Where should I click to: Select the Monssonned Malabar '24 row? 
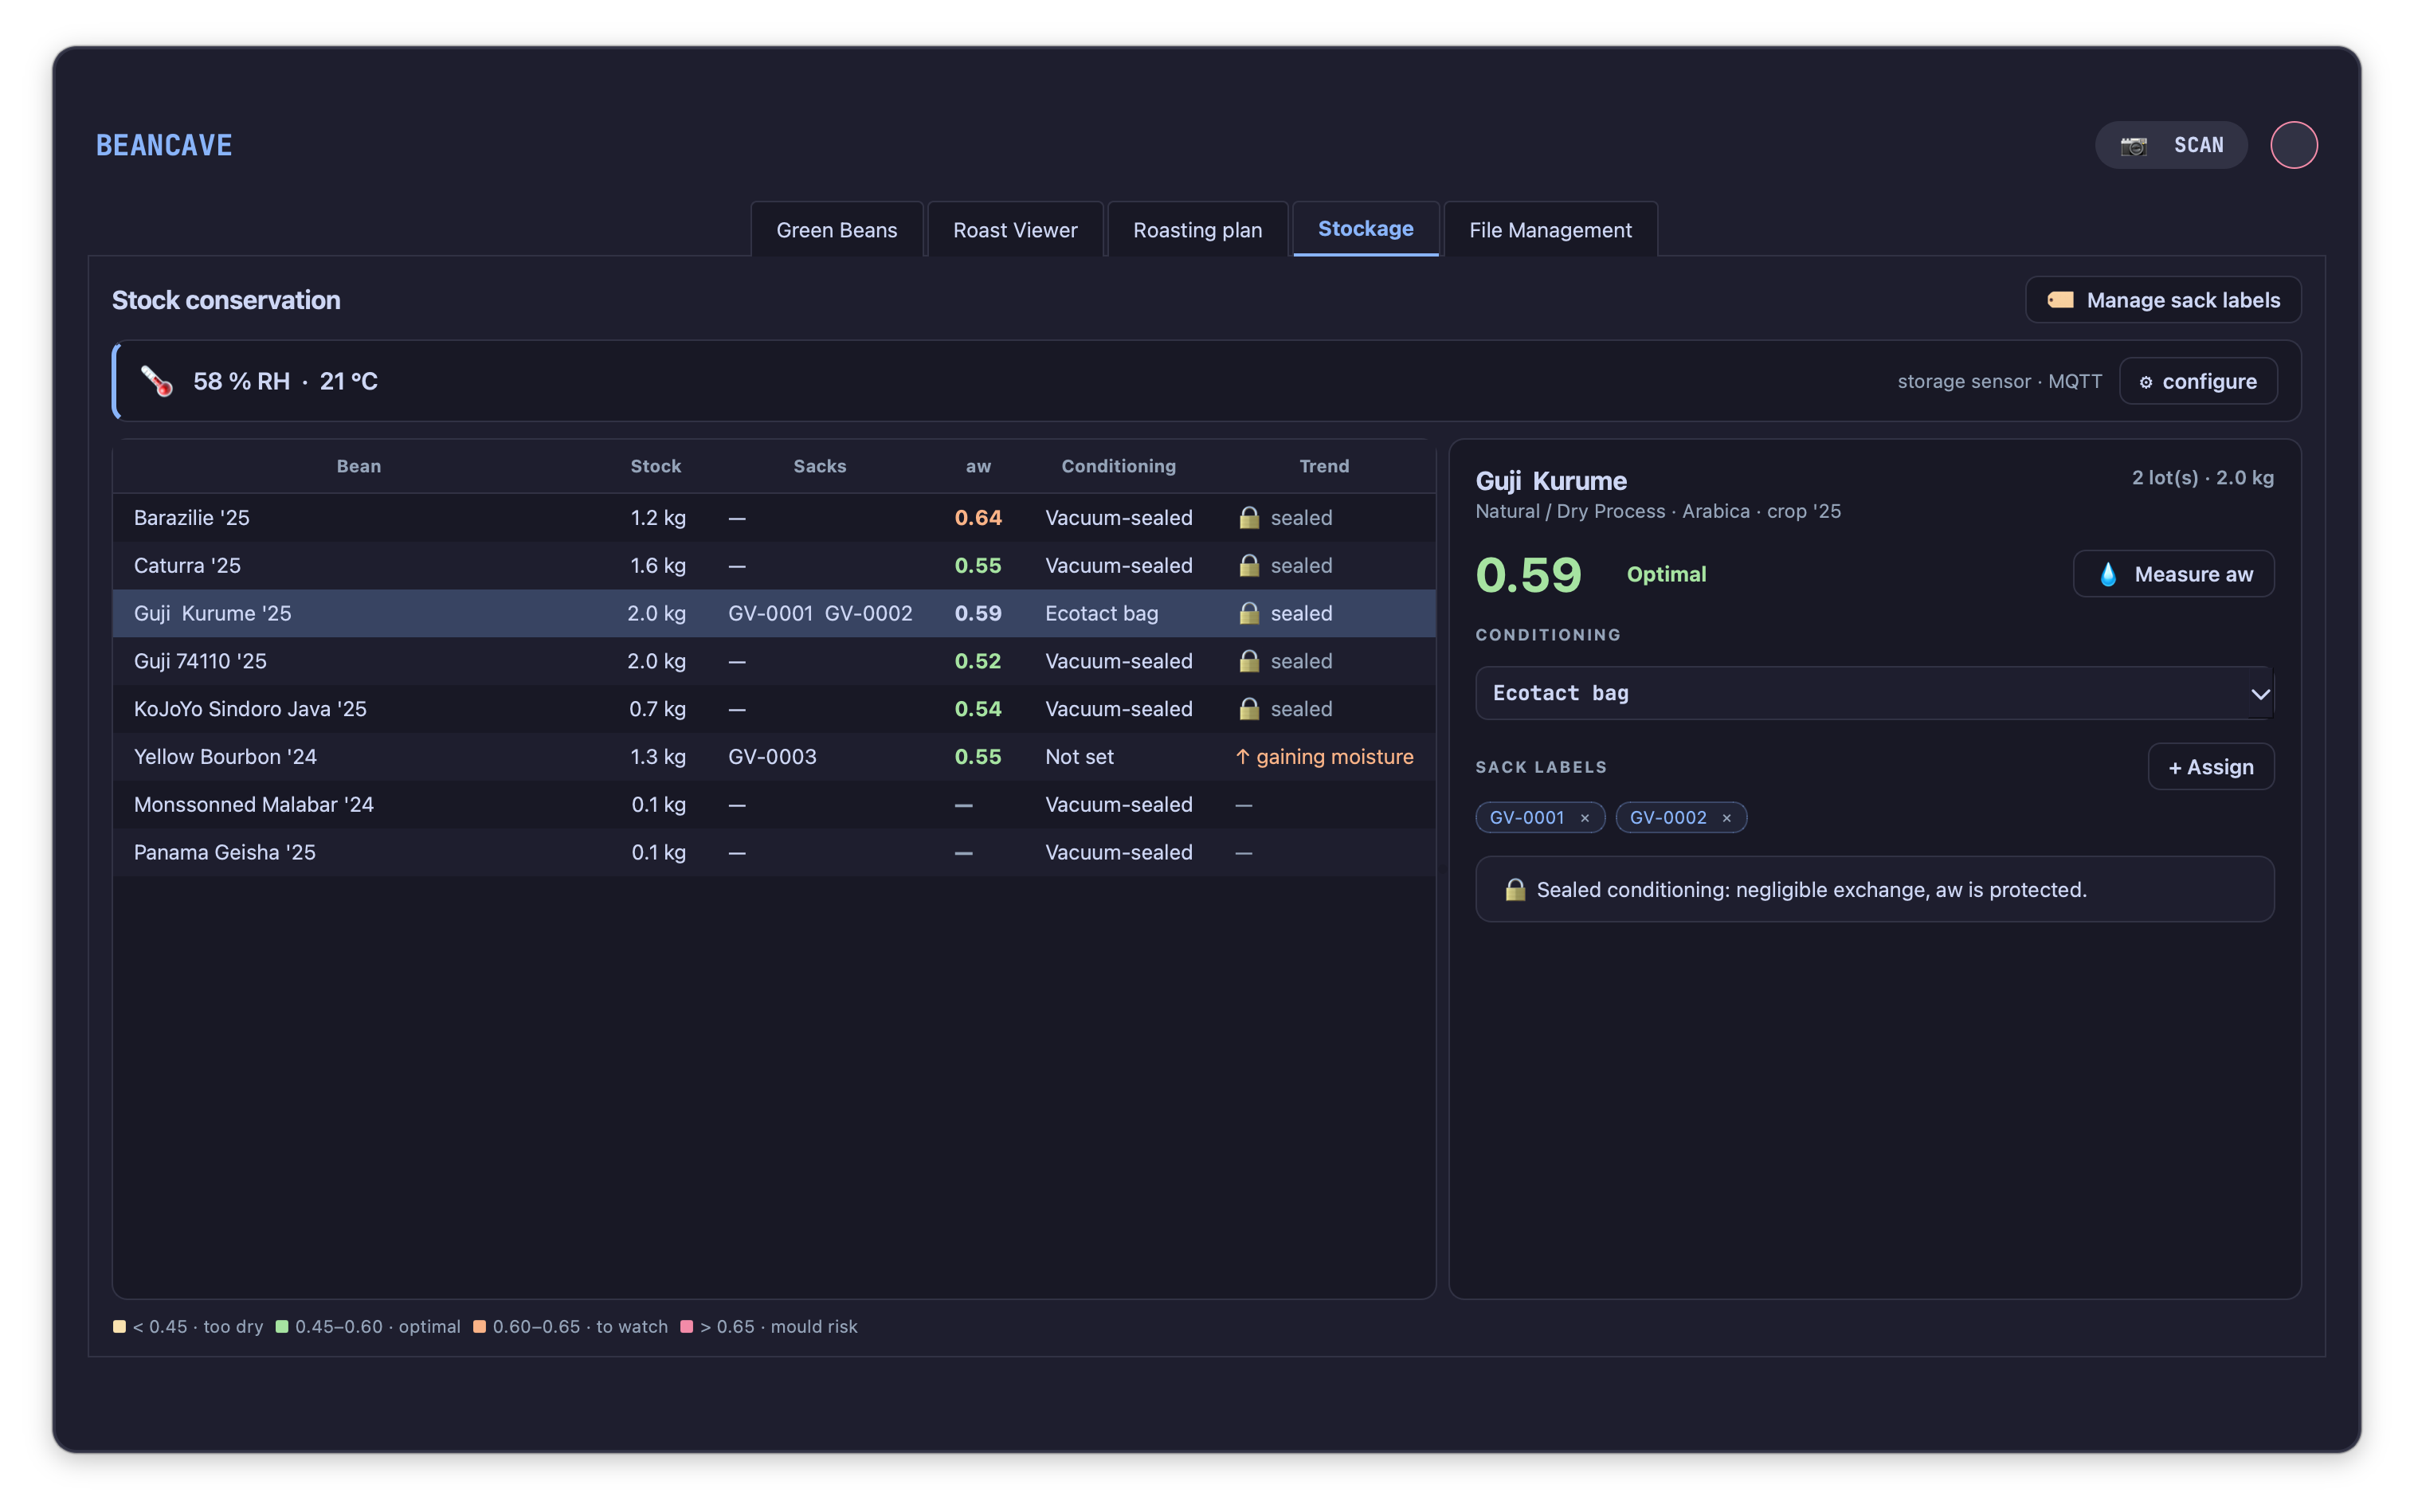(774, 805)
